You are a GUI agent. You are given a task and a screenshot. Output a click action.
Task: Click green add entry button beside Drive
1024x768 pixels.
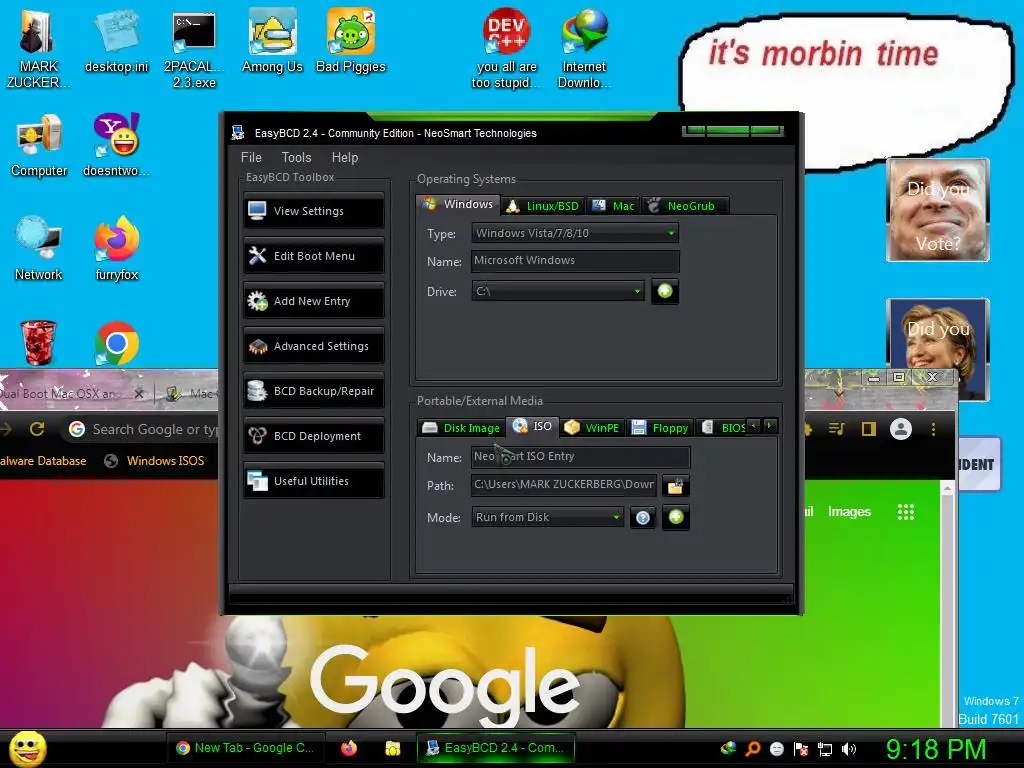665,291
